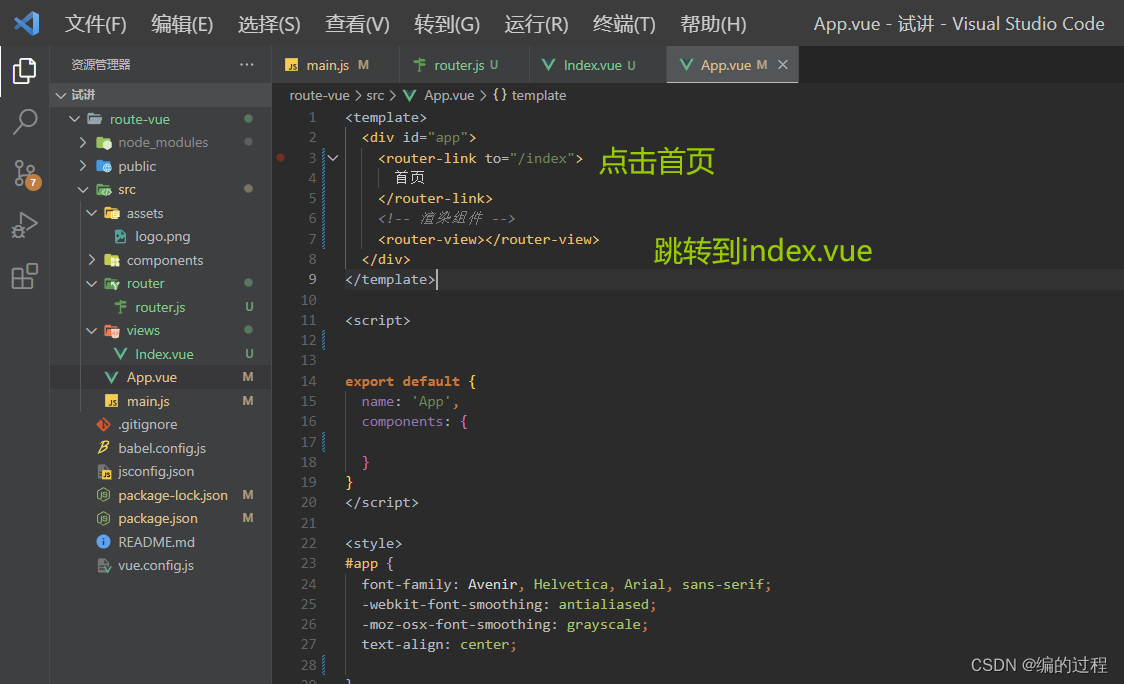Open Source Control view with 7 changes
The width and height of the screenshot is (1124, 684).
click(x=26, y=174)
